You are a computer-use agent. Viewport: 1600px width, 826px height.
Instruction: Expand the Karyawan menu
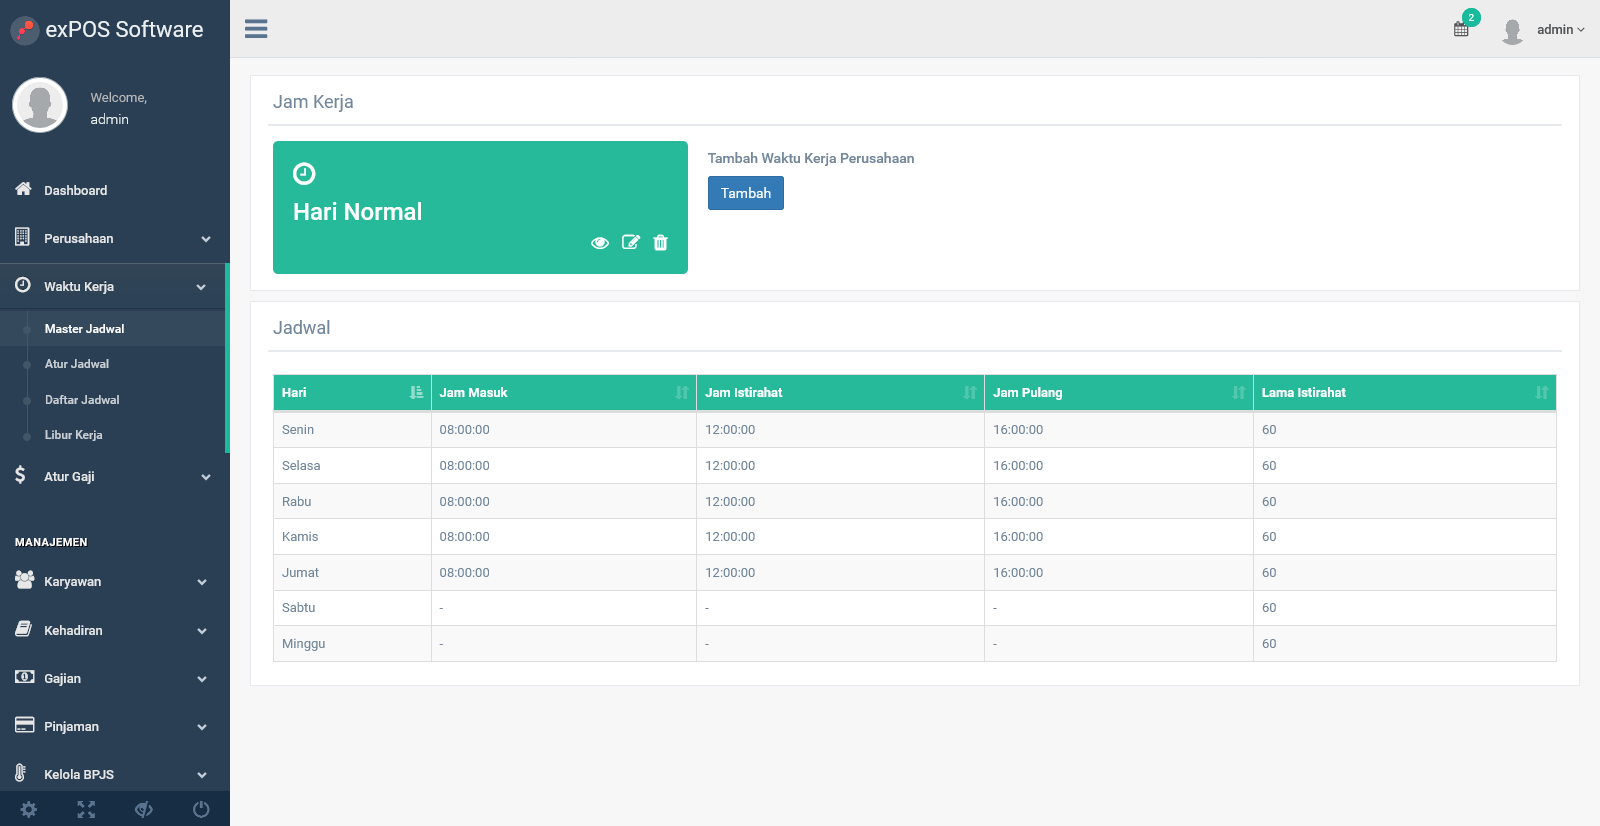click(115, 582)
